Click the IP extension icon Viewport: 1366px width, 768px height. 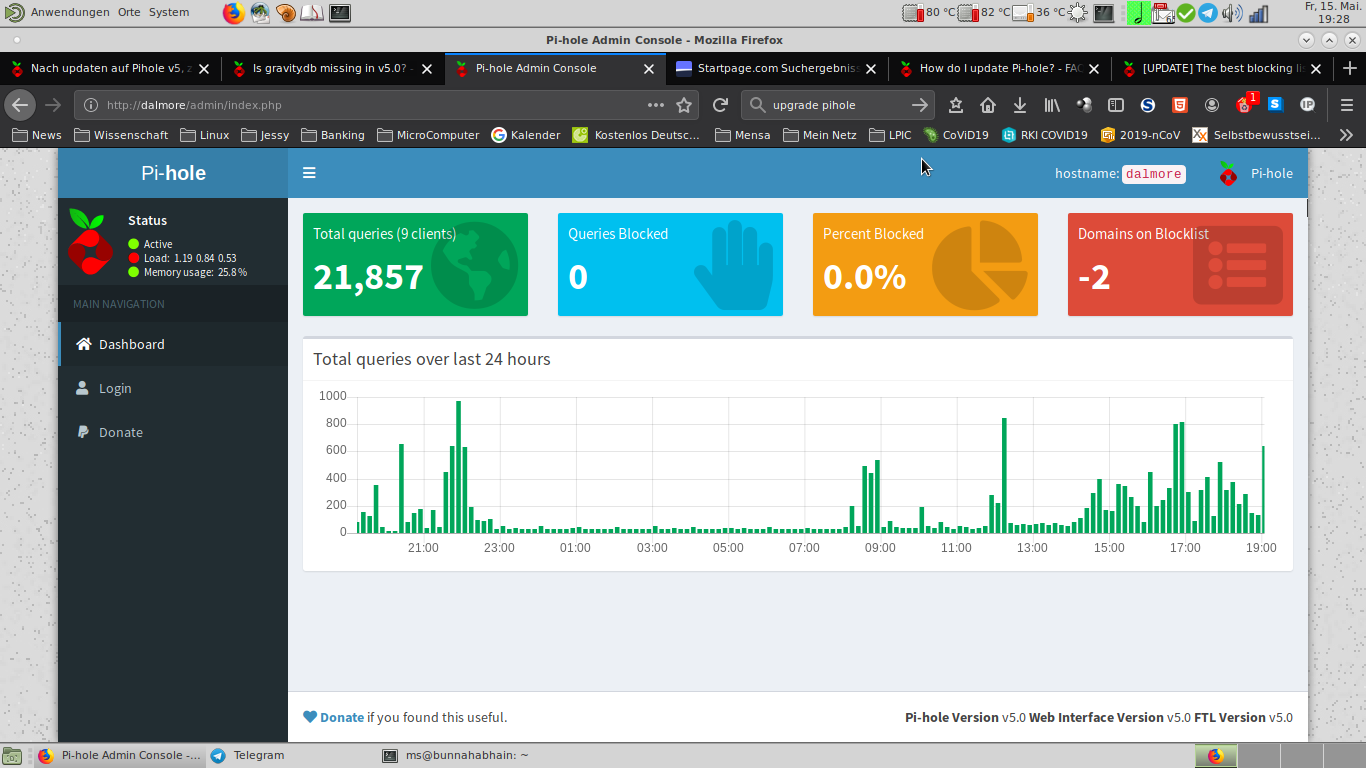tap(1307, 105)
